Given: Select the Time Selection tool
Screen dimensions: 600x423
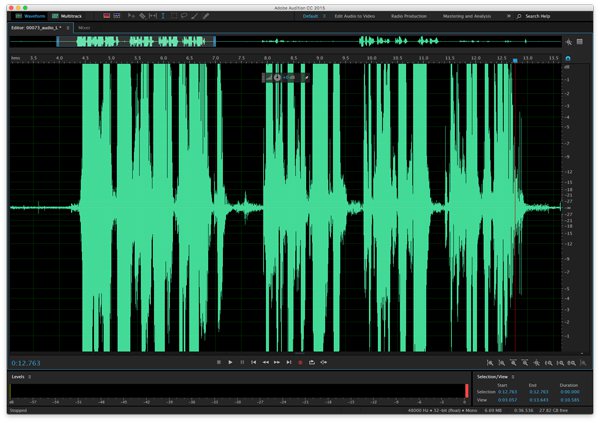Looking at the screenshot, I should click(x=163, y=16).
